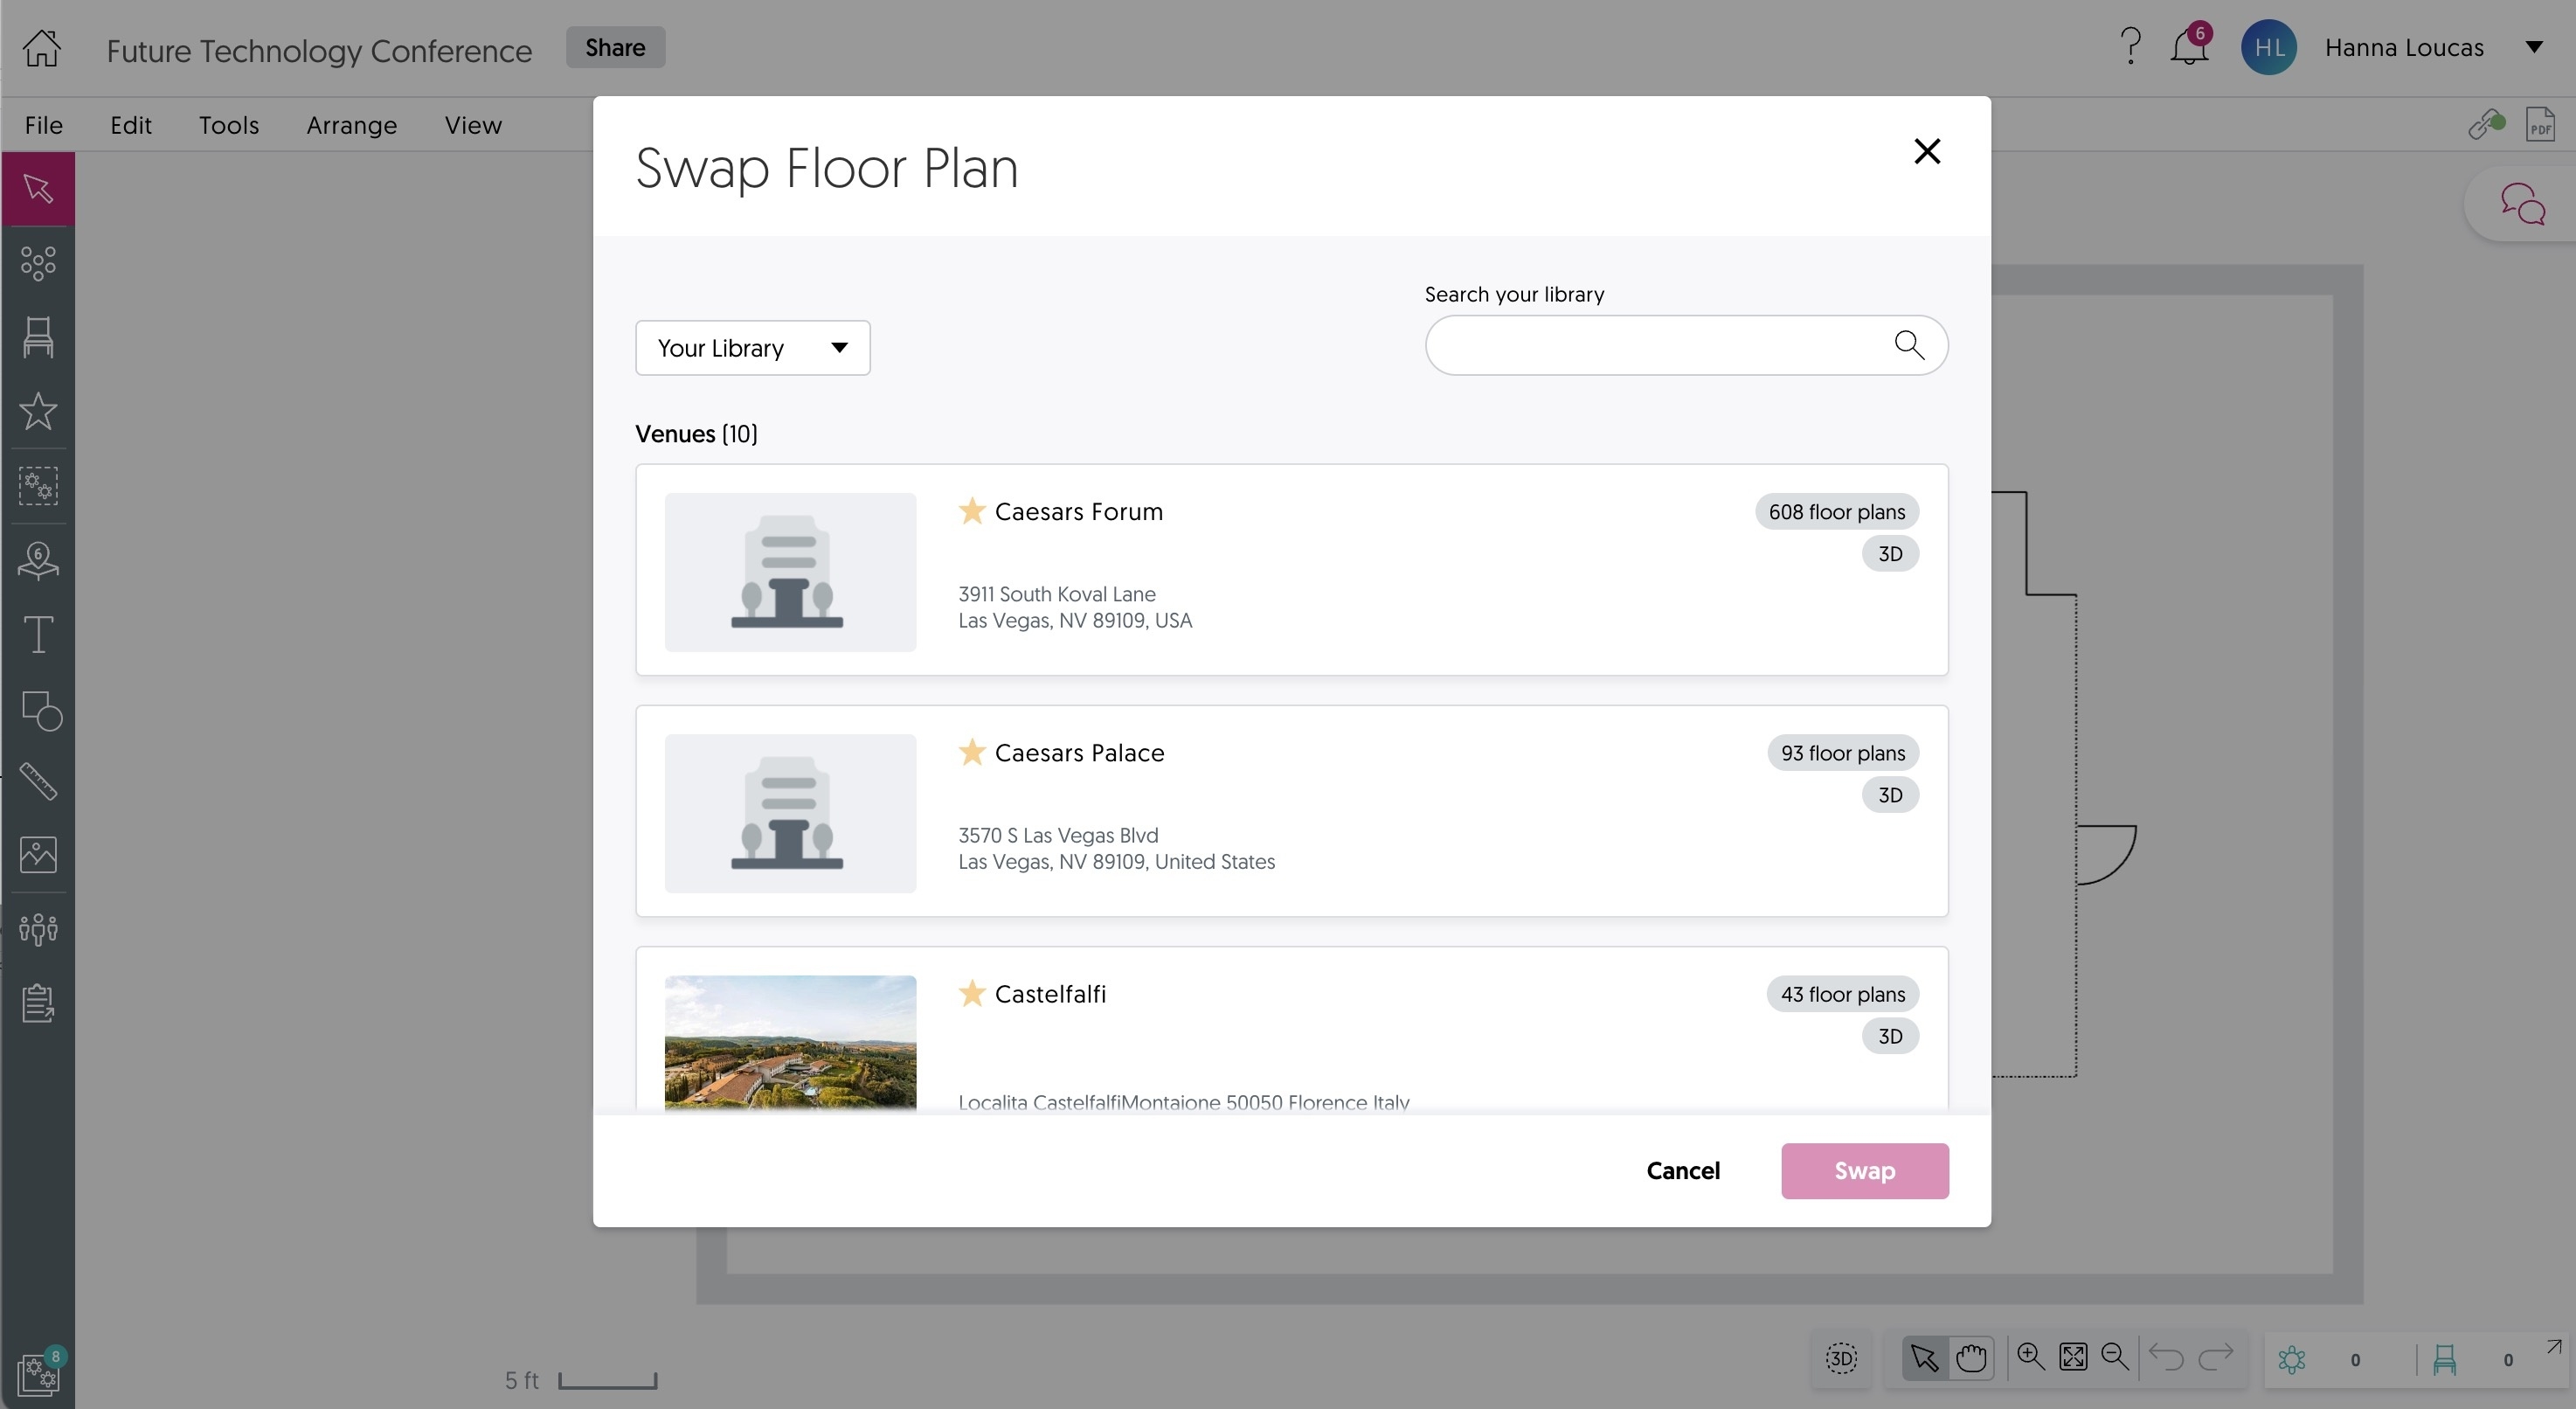Viewport: 2576px width, 1409px height.
Task: Select Caesars Palace venue thumbnail
Action: pyautogui.click(x=790, y=813)
